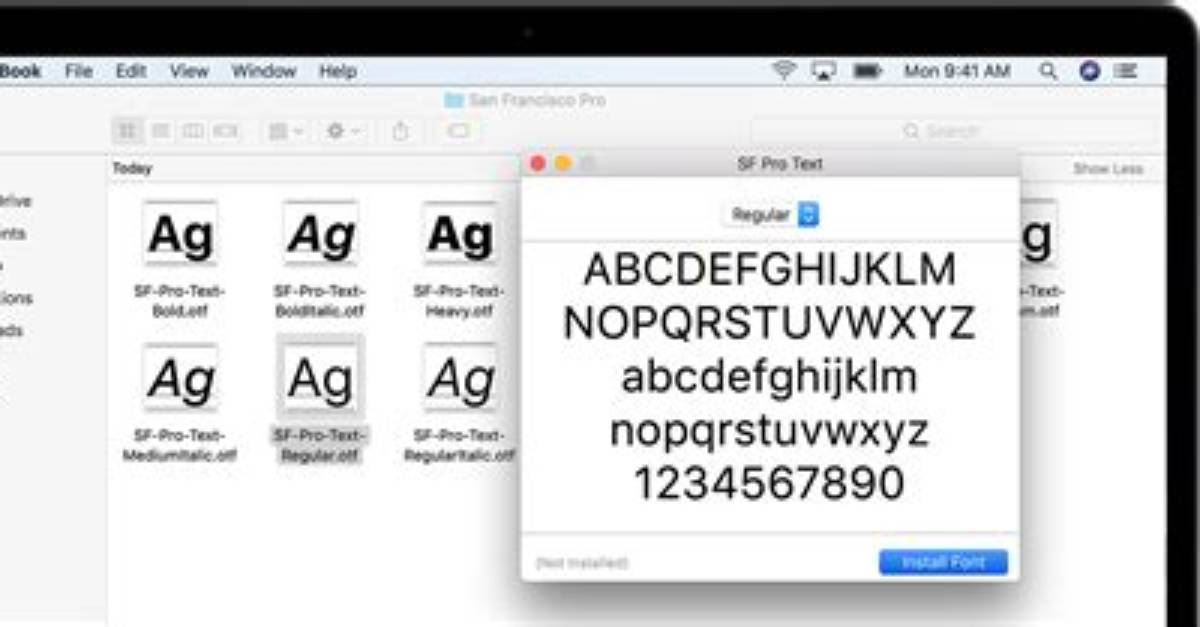This screenshot has width=1200, height=627.
Task: Open the View menu
Action: 189,71
